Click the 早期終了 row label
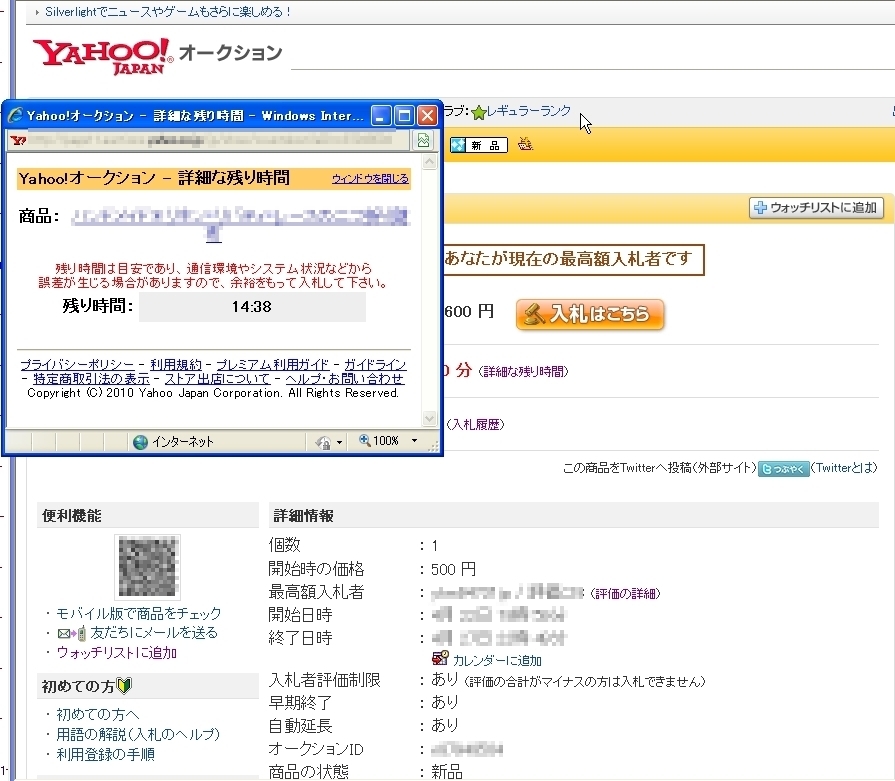The height and width of the screenshot is (781, 895). pyautogui.click(x=300, y=703)
